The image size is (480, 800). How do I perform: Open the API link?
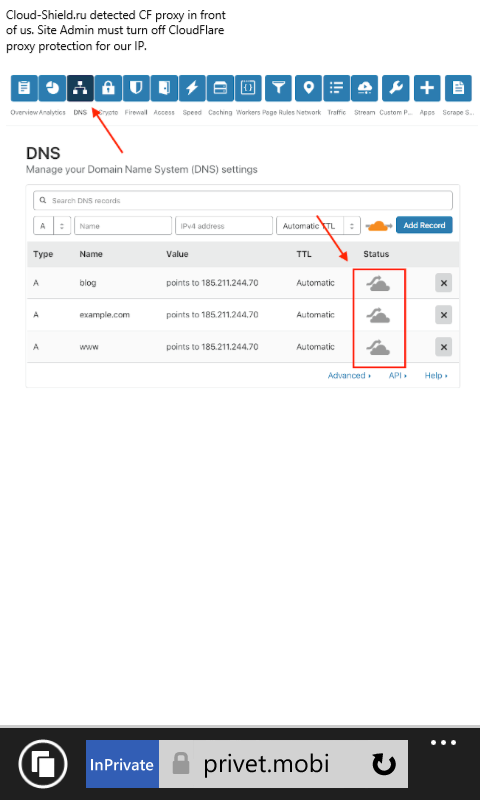(398, 376)
